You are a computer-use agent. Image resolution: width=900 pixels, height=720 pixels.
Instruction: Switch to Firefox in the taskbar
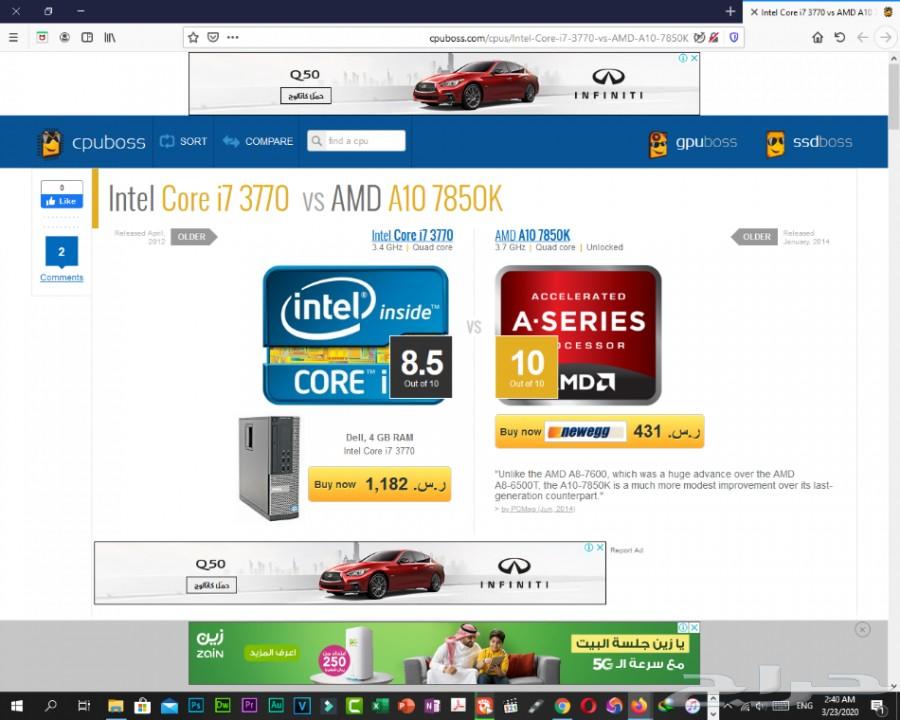point(639,706)
